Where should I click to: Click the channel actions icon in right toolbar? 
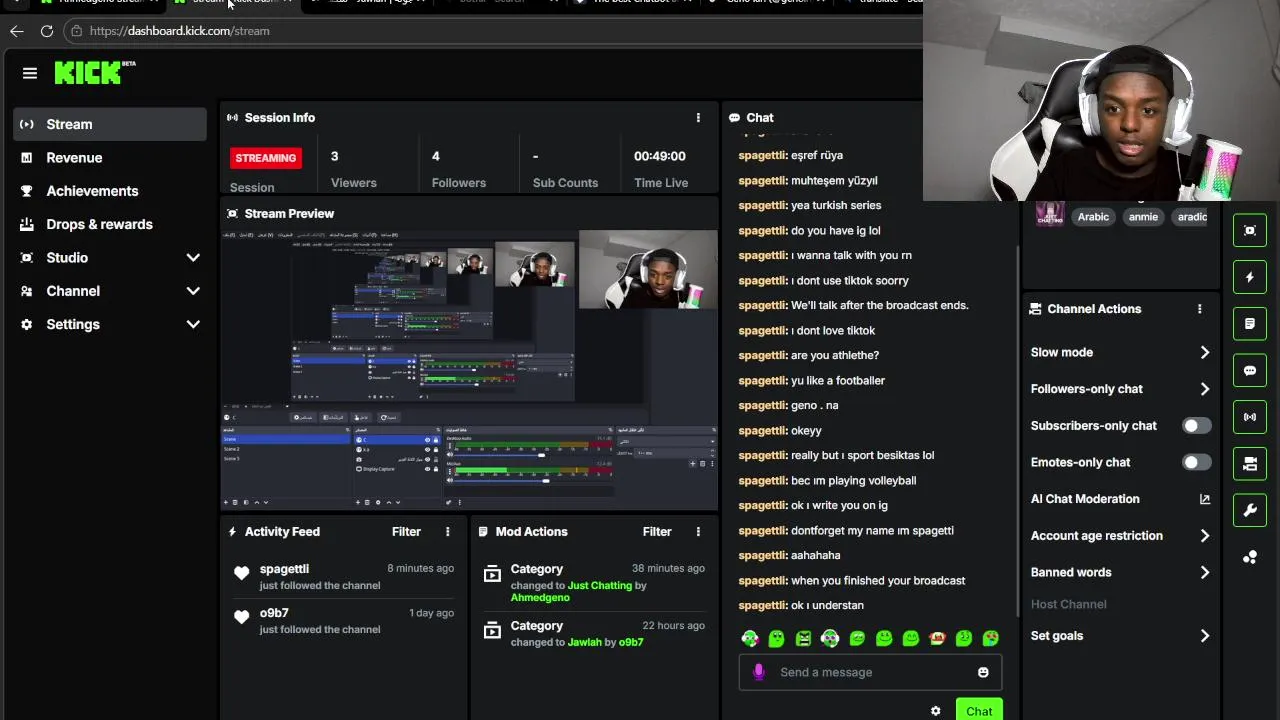(x=1250, y=464)
